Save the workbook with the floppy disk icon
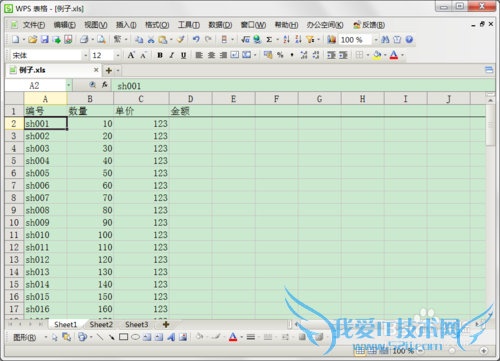Screen dimensions: 500x361 (x=44, y=39)
